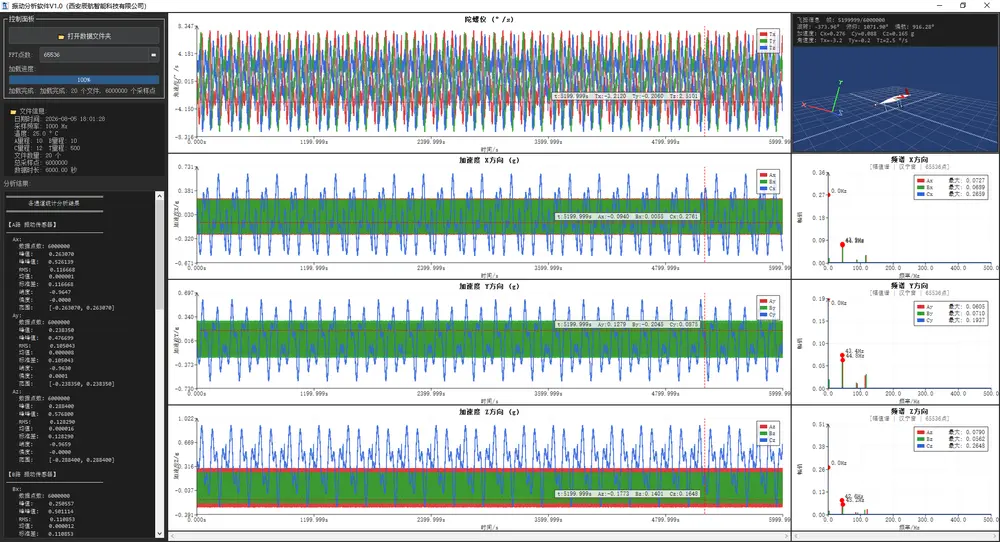
Task: Click the By legend entry in Y acceleration plot
Action: click(x=768, y=308)
